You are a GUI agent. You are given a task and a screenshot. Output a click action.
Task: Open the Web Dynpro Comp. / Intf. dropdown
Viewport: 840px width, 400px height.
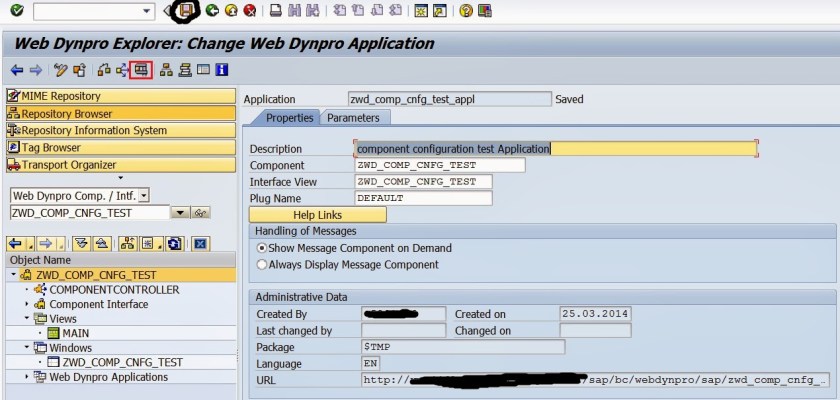pos(144,196)
